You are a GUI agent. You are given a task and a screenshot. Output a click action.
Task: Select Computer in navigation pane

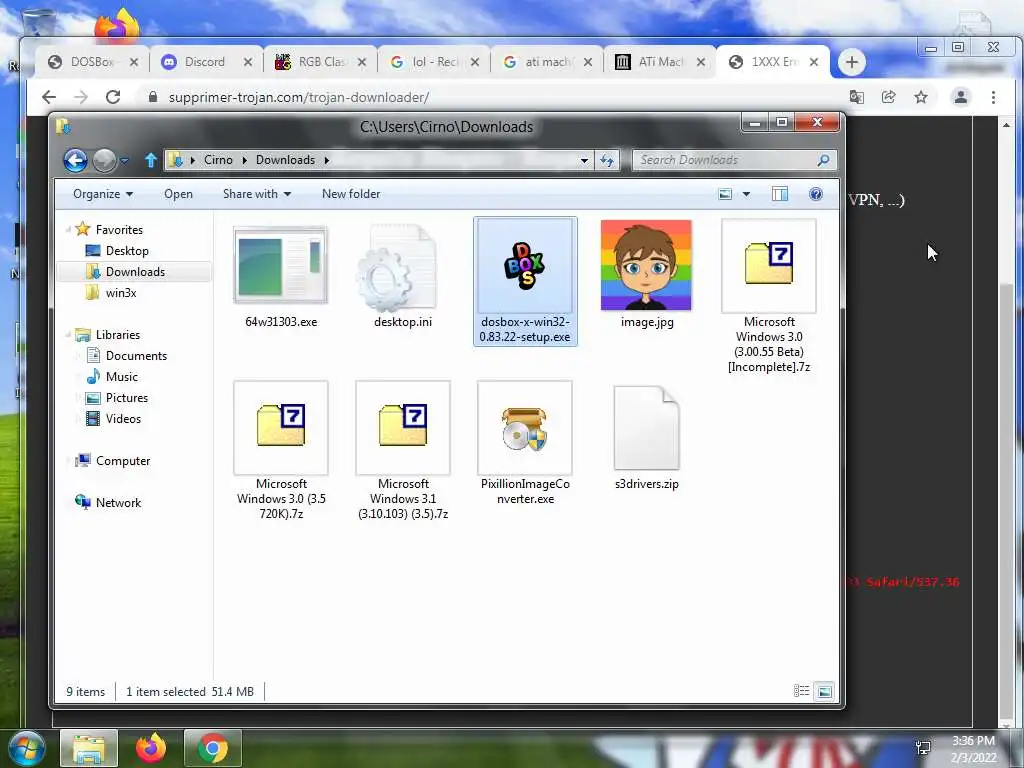click(122, 461)
